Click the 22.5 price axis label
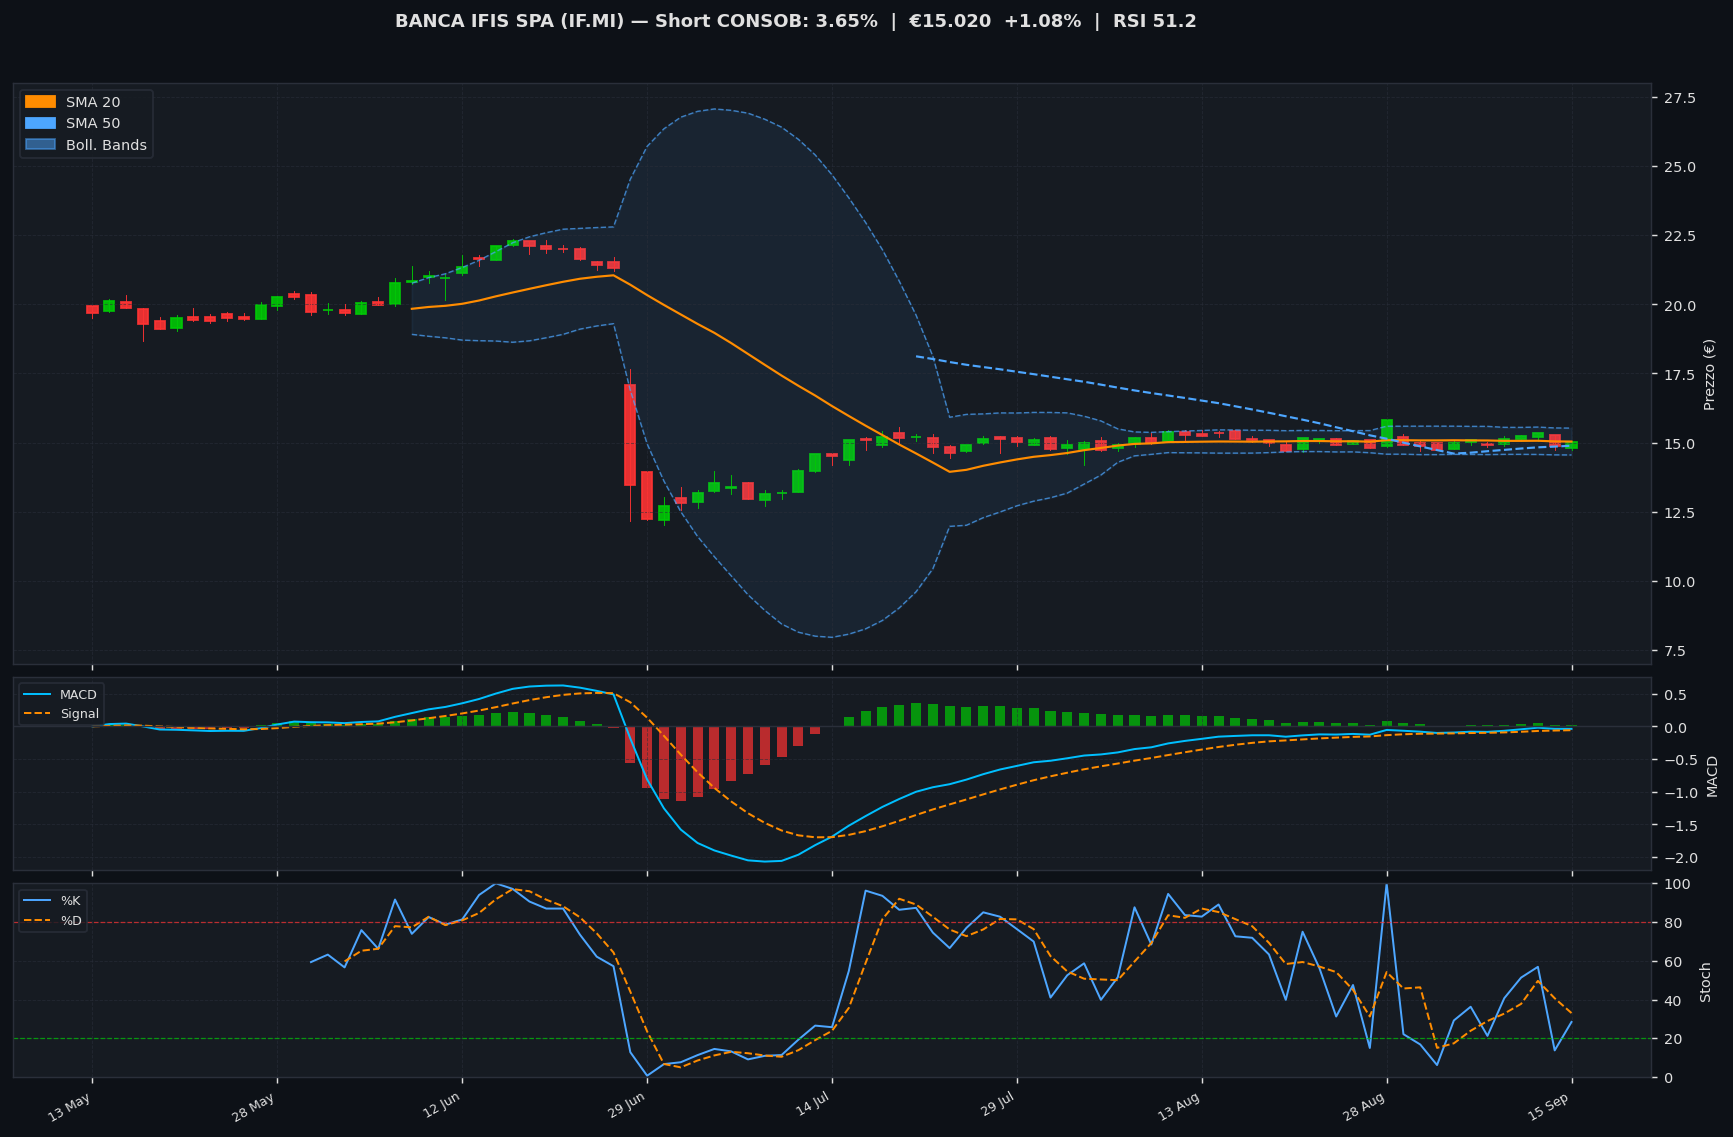Image resolution: width=1733 pixels, height=1137 pixels. [1679, 236]
